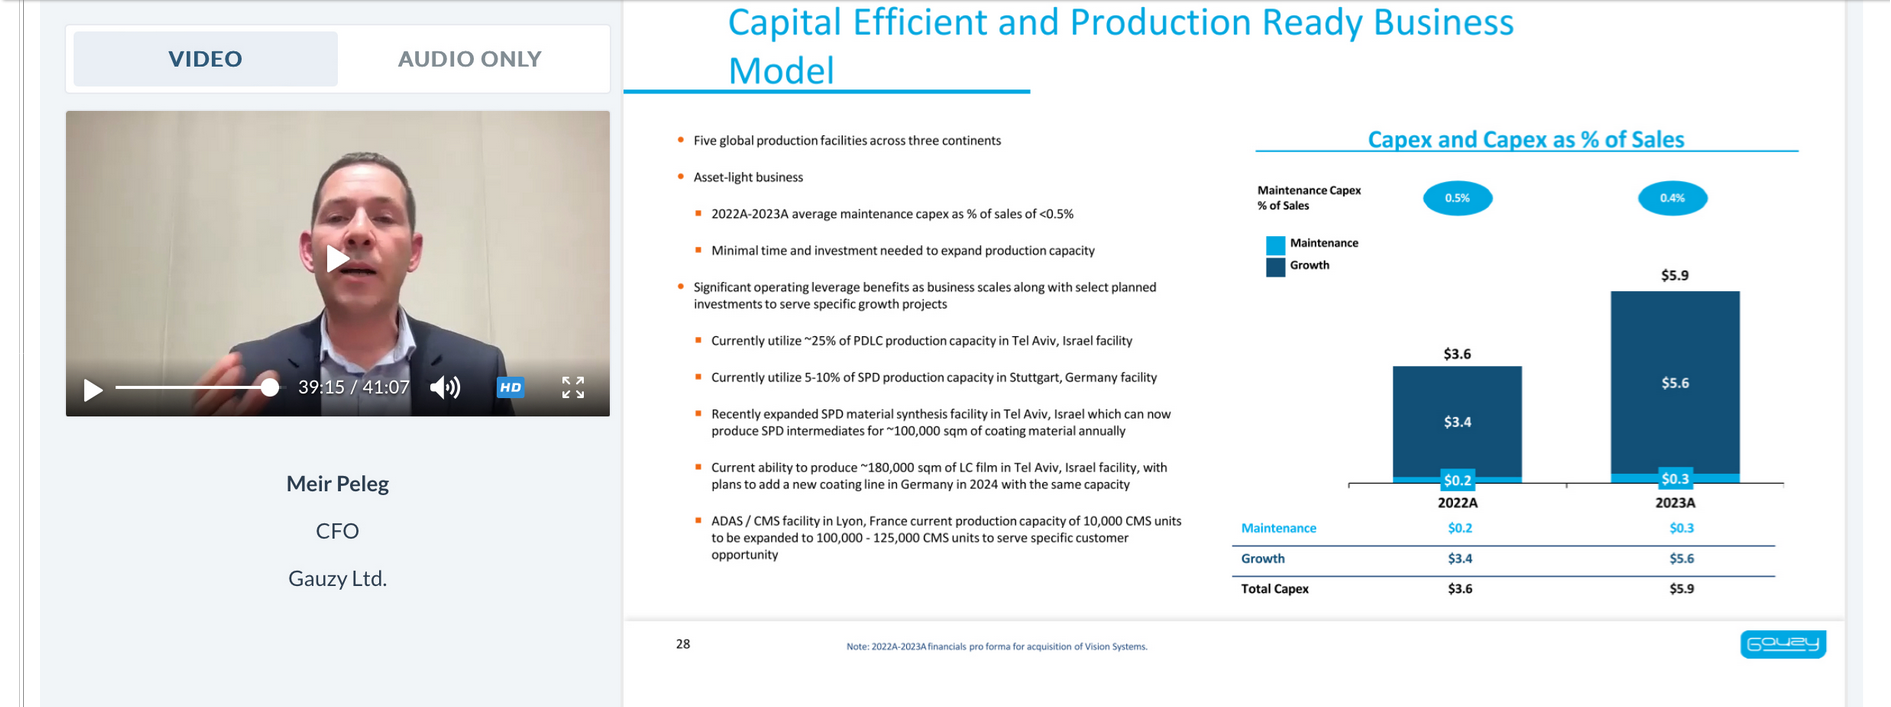Click the 39:15 / 41:07 time display

(354, 387)
